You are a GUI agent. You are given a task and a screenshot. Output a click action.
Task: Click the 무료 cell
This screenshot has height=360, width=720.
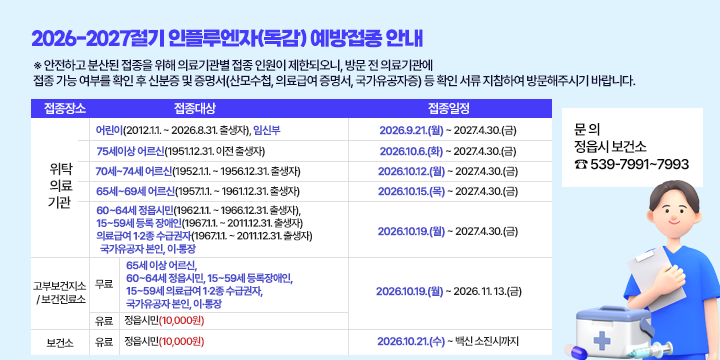[x=104, y=285]
